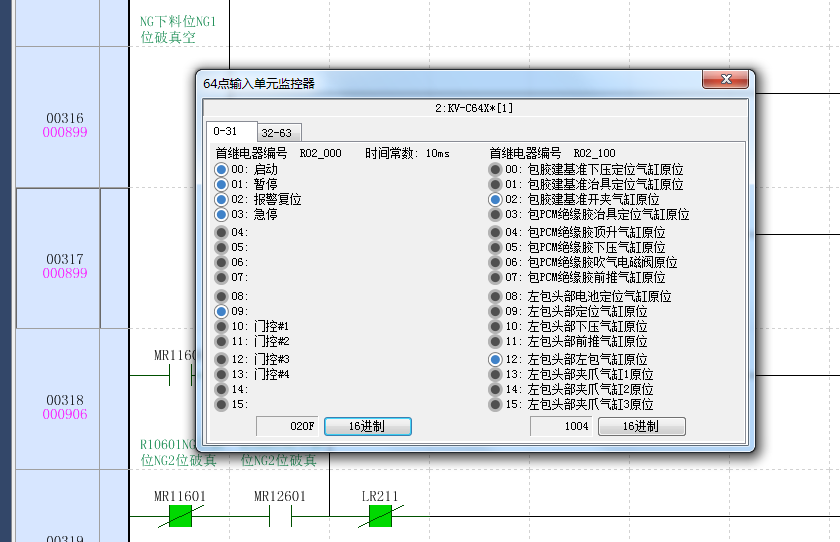This screenshot has height=542, width=840.
Task: Click indicator for 12: 左包头部左包气缸原位
Action: pos(495,360)
